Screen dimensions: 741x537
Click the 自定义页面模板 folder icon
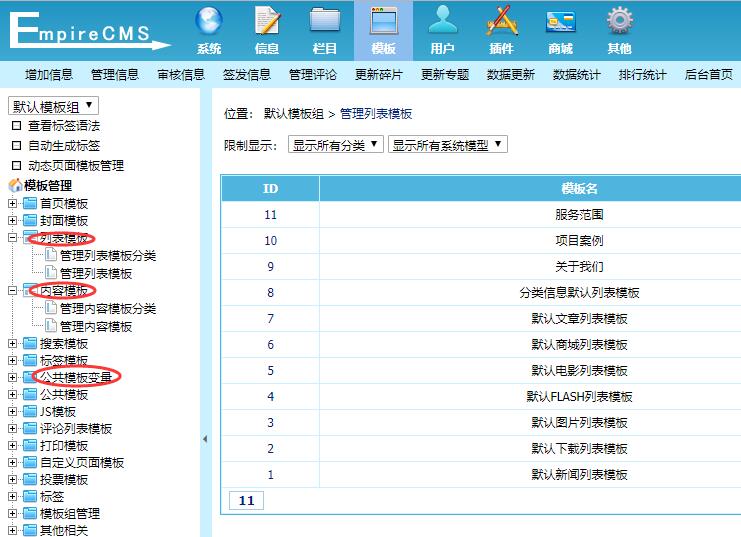tap(30, 462)
